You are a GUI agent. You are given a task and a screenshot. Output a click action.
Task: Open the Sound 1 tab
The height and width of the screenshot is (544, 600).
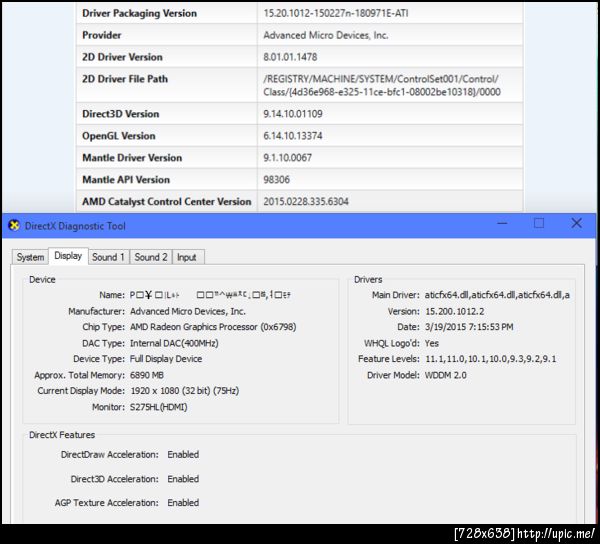tap(108, 257)
